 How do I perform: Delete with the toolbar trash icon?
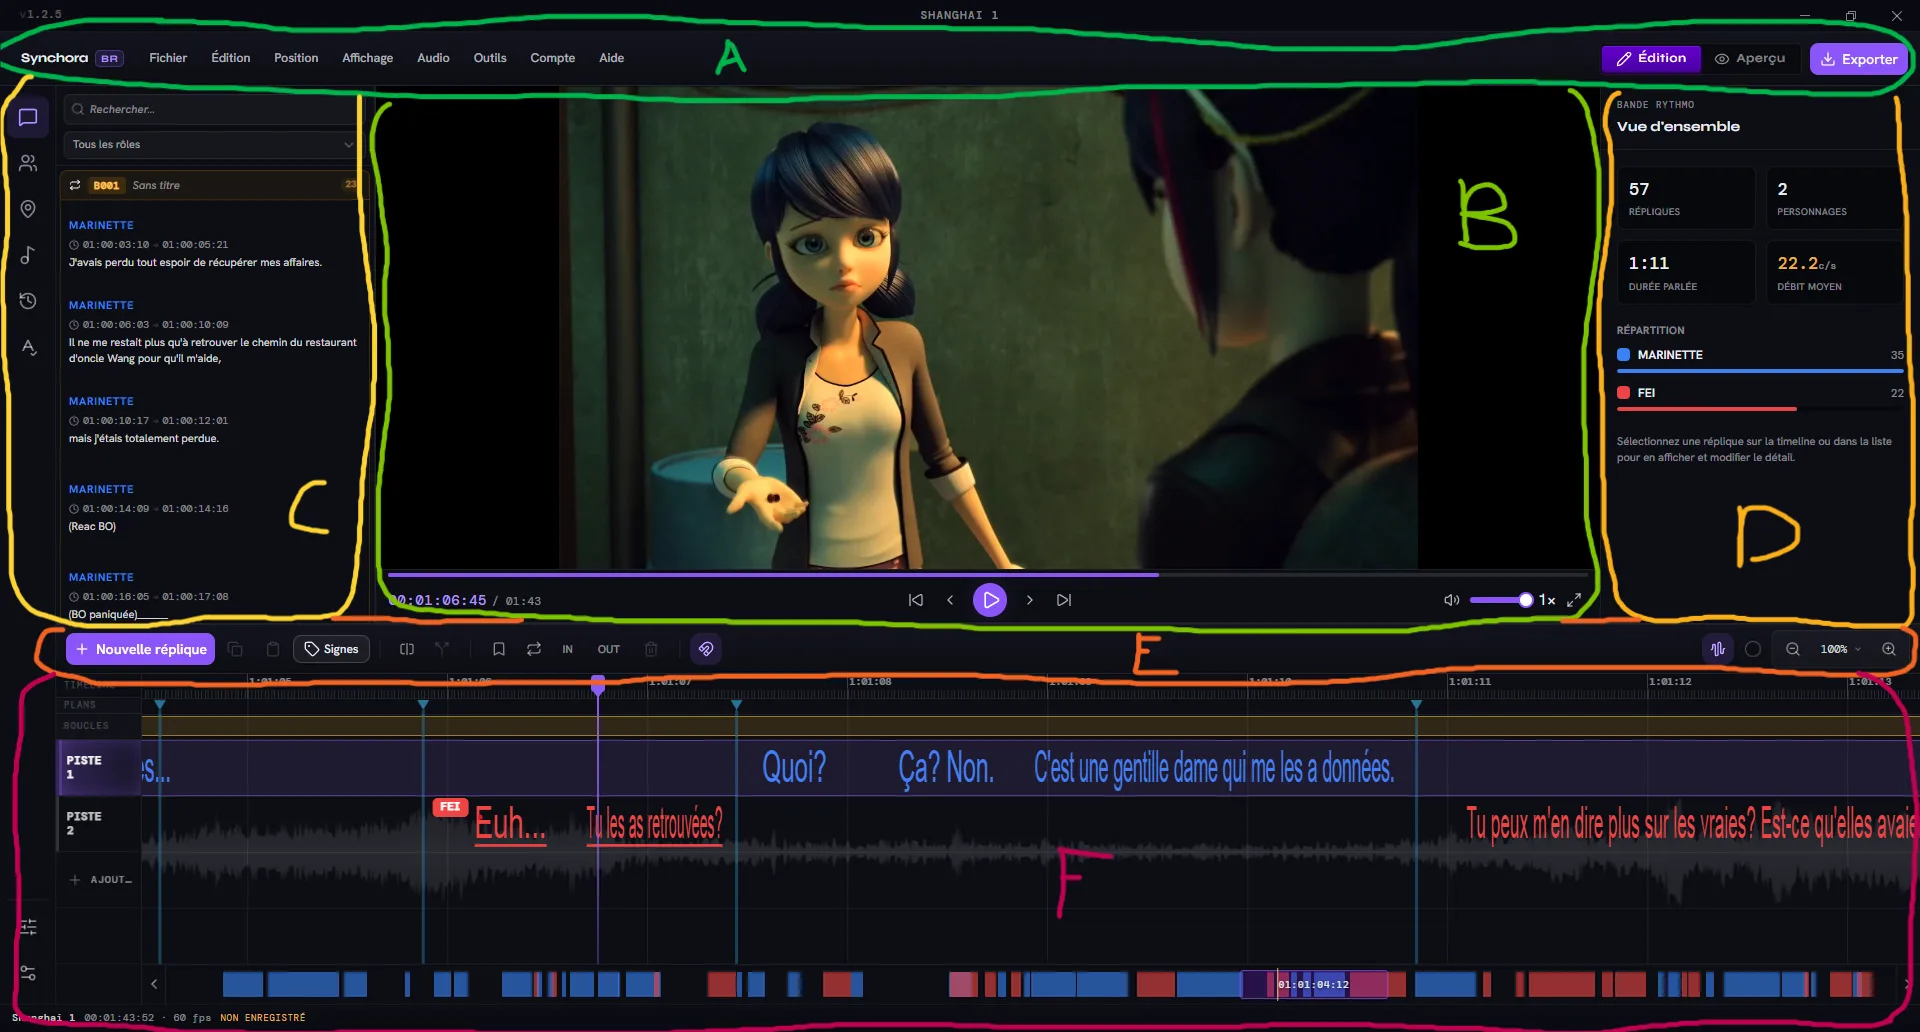[x=651, y=649]
